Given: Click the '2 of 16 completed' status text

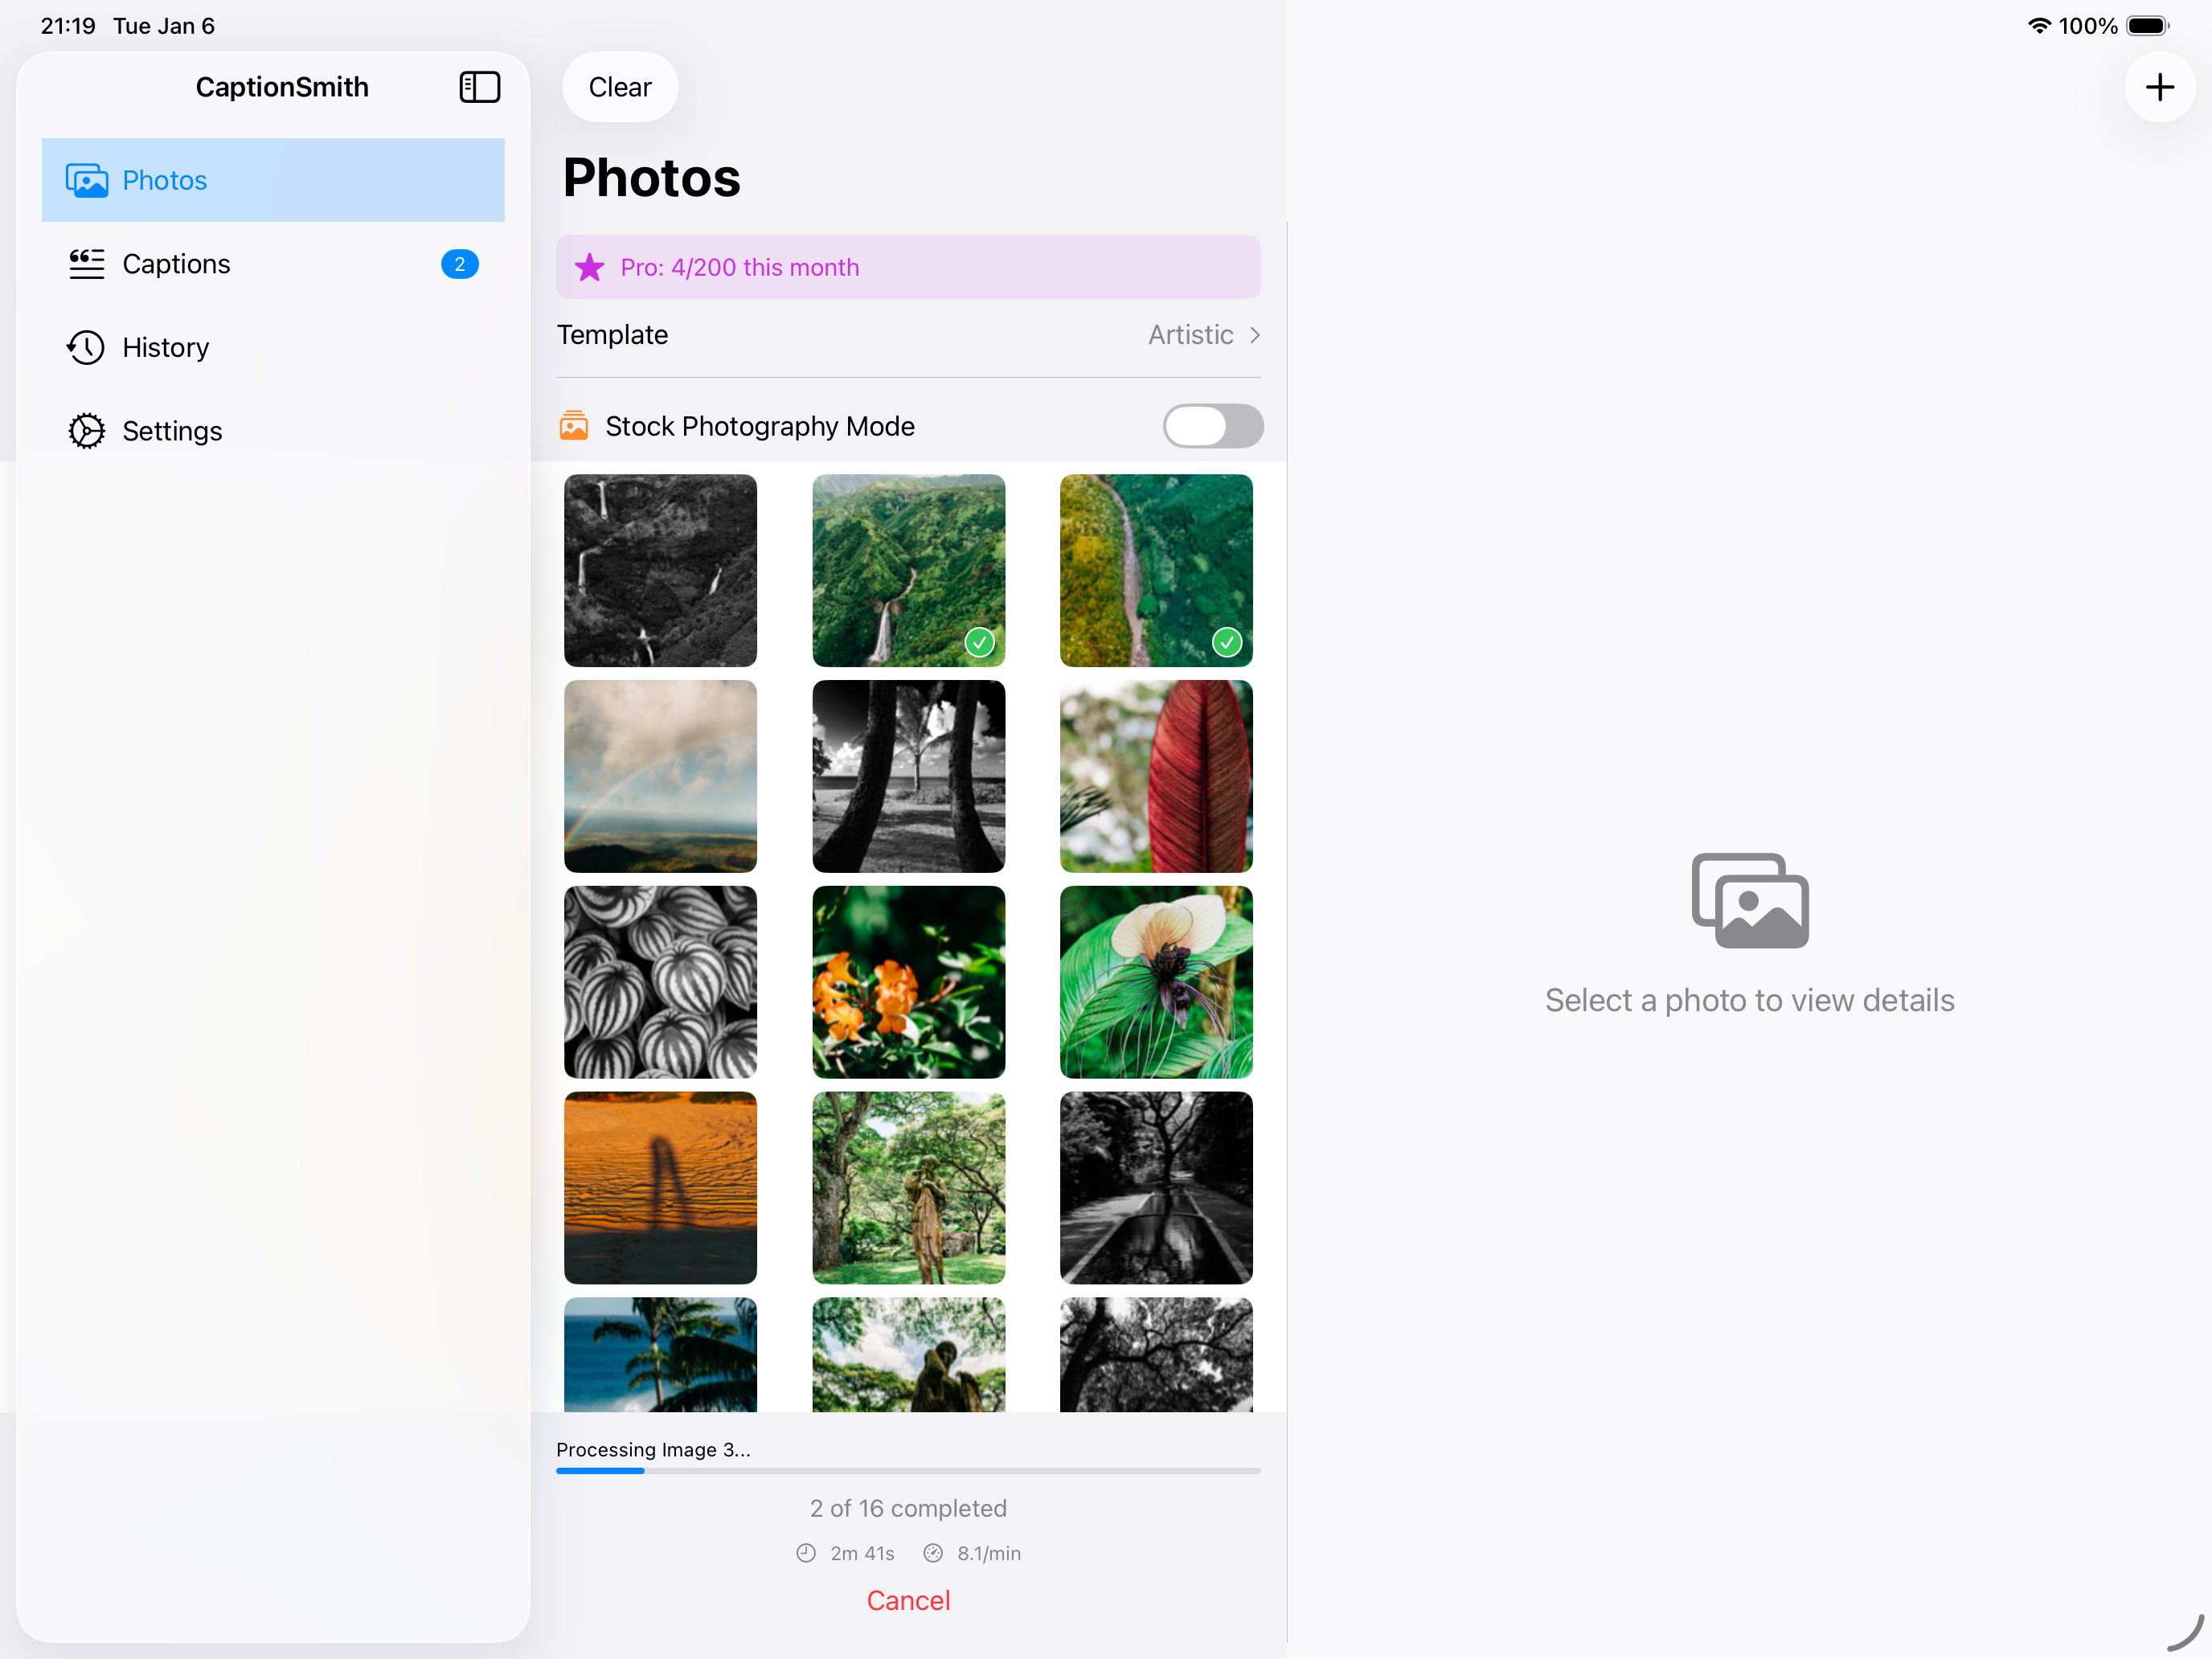Looking at the screenshot, I should coord(908,1508).
